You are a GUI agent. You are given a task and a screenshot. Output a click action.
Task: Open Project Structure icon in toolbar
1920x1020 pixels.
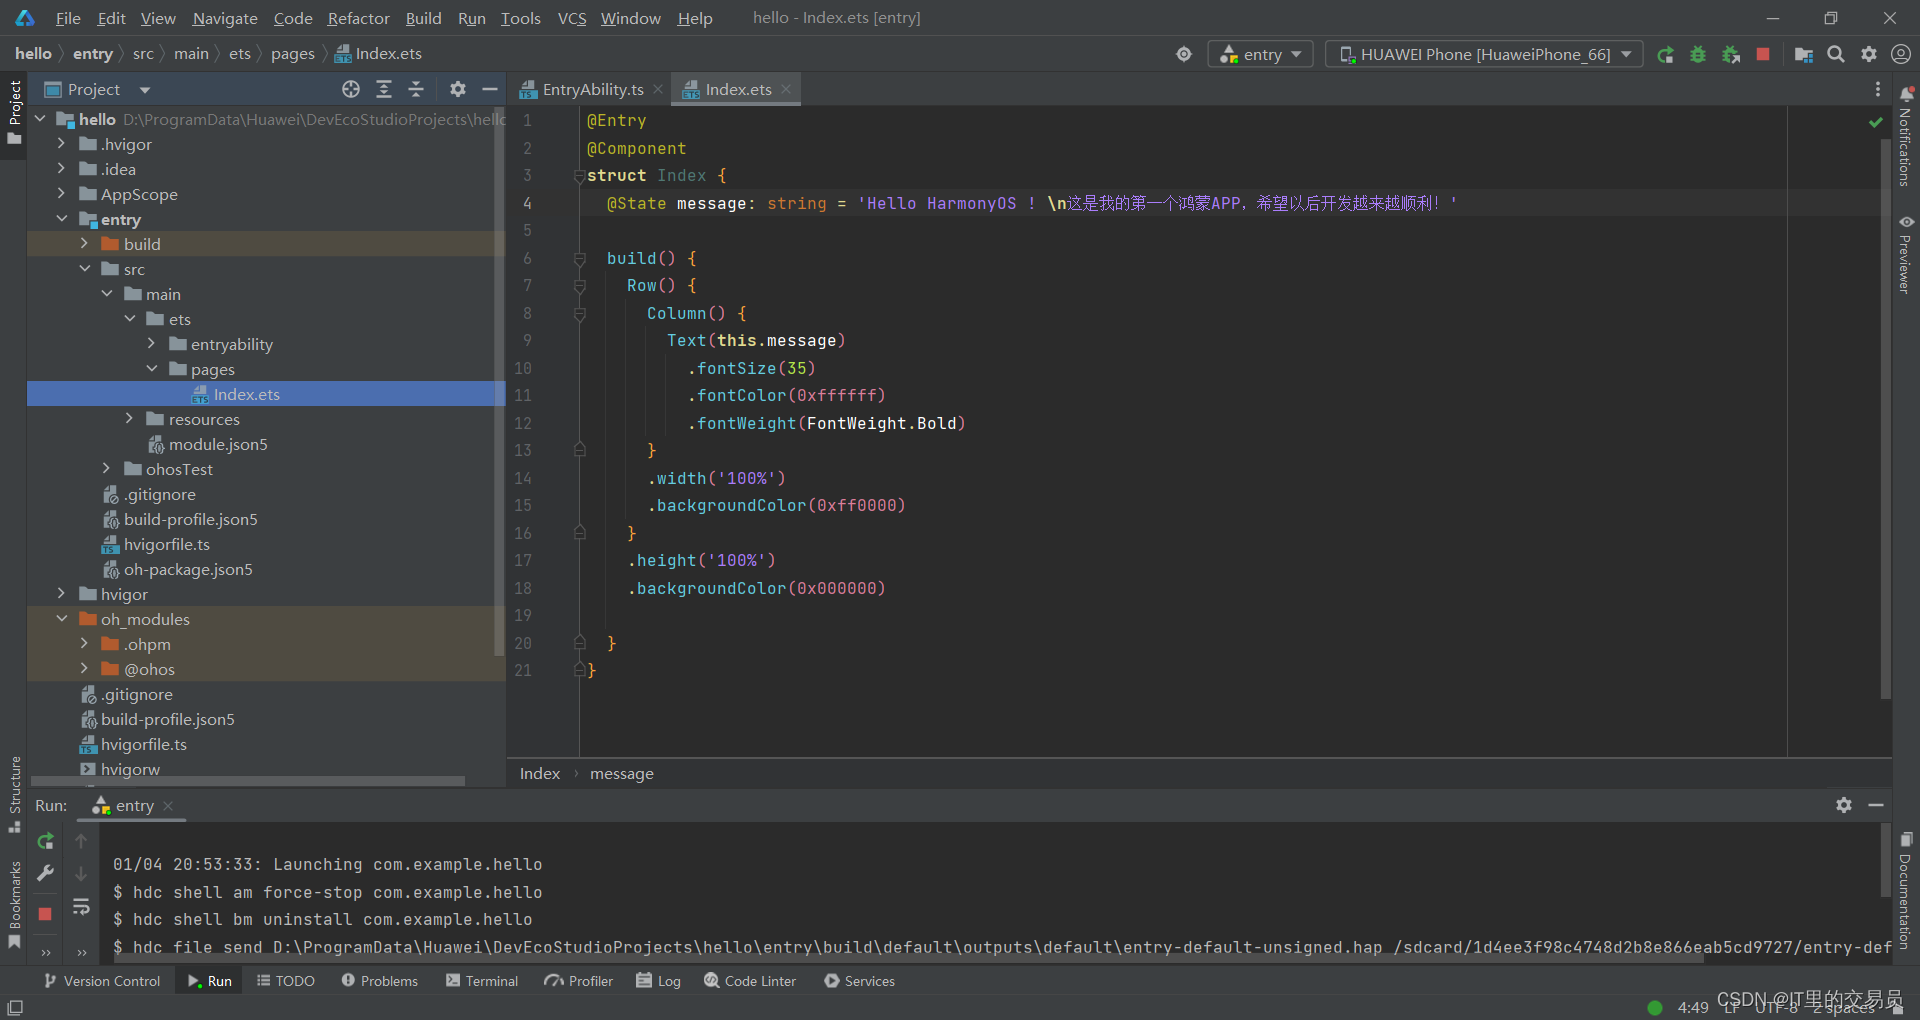click(1803, 55)
